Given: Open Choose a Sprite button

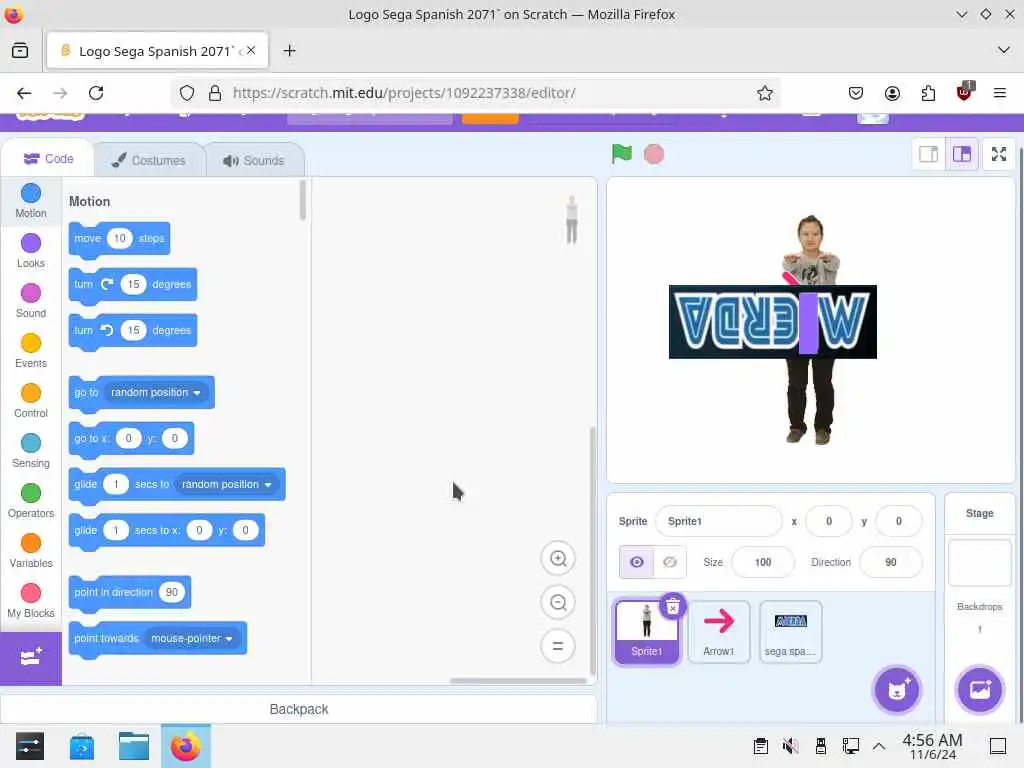Looking at the screenshot, I should point(897,690).
